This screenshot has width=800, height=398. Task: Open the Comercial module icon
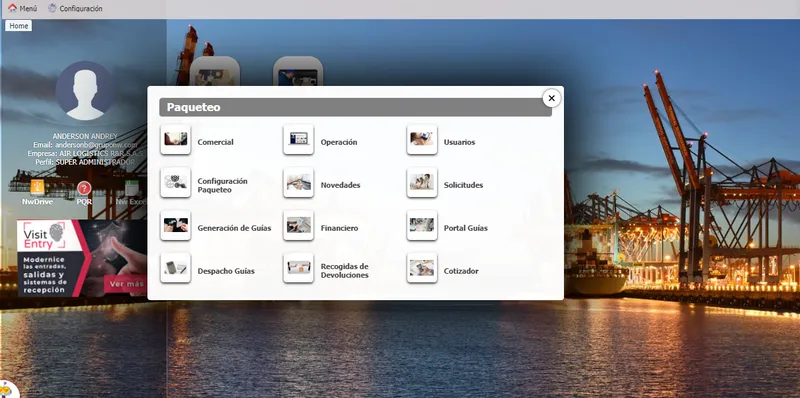[x=176, y=139]
